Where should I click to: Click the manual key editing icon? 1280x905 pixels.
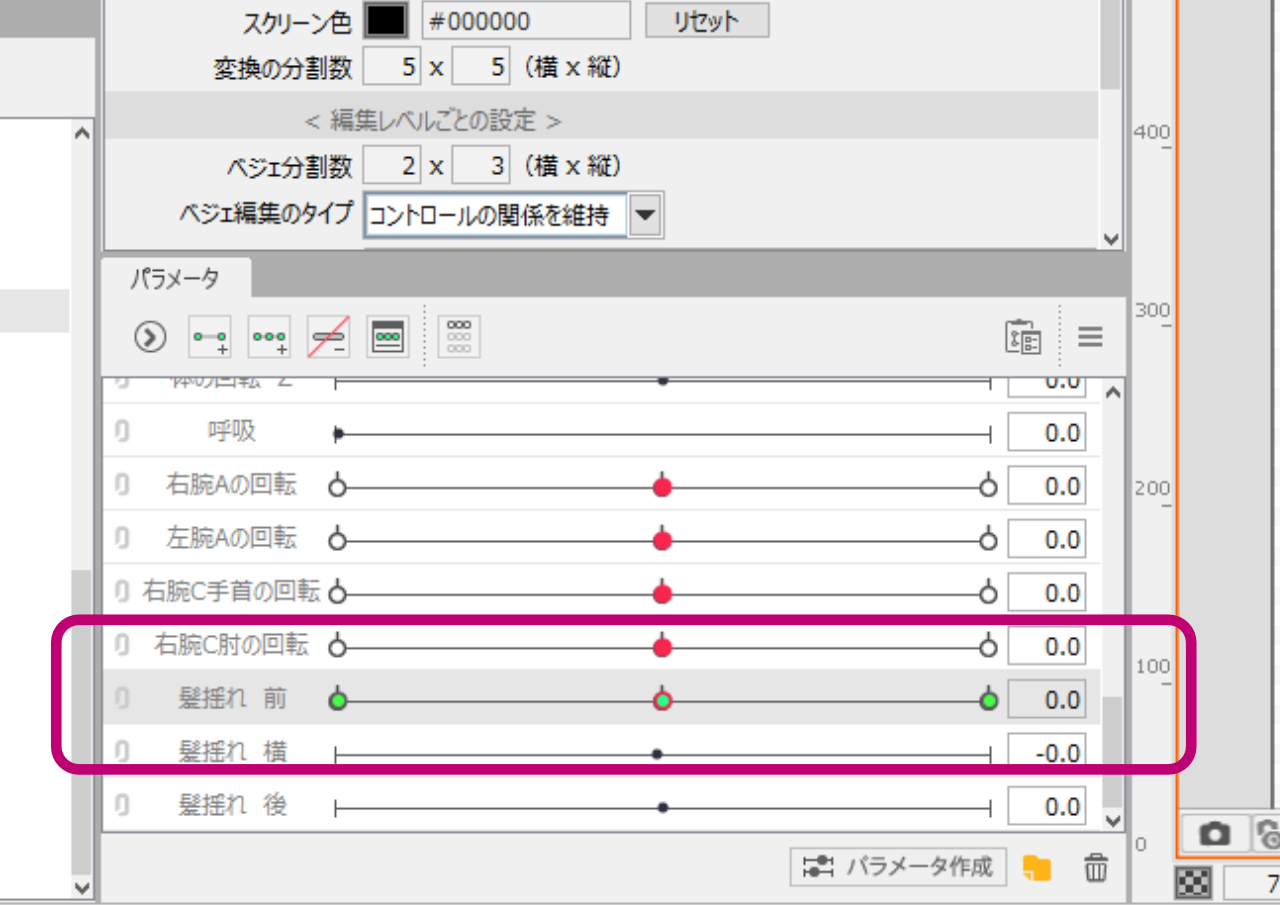point(388,338)
